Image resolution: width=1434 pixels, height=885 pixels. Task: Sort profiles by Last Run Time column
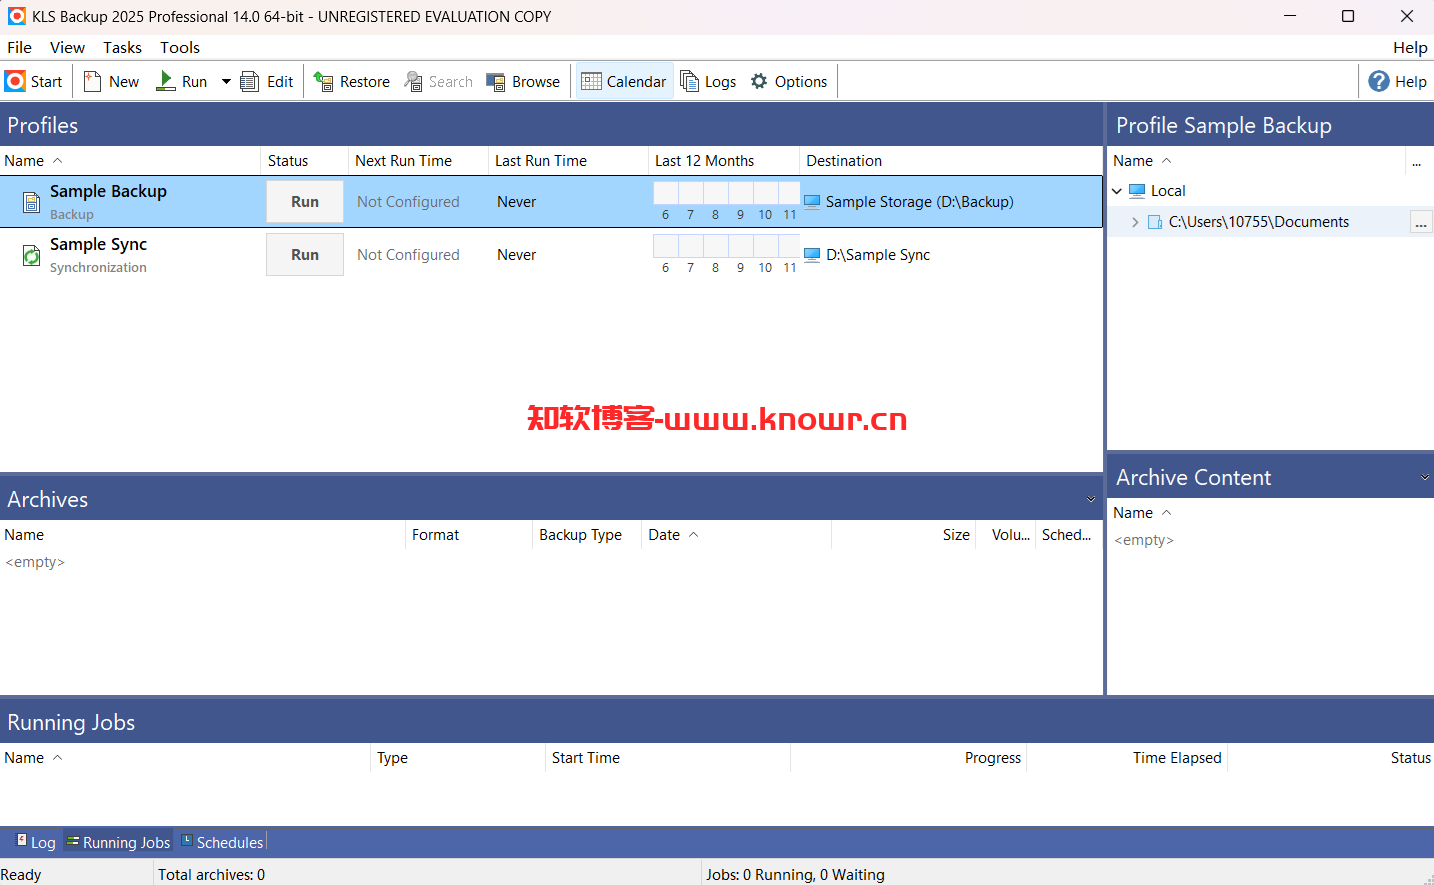click(x=568, y=161)
